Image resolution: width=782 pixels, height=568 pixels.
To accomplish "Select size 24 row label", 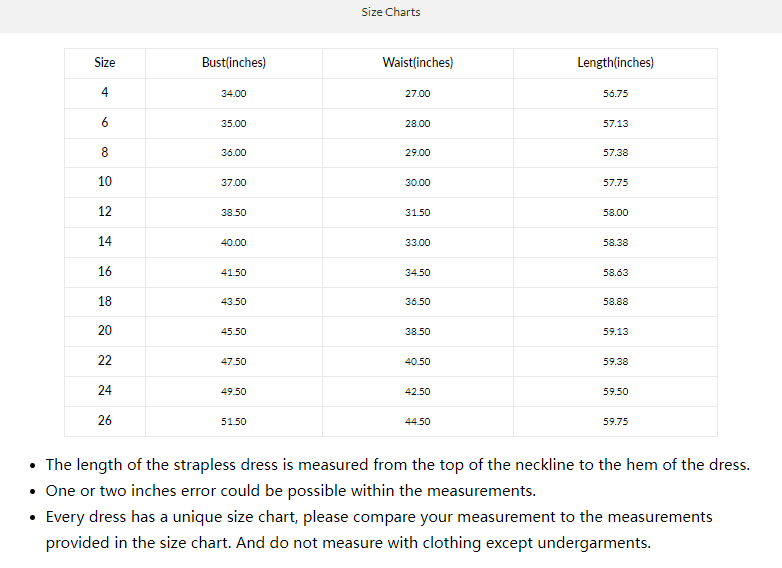I will (x=105, y=391).
